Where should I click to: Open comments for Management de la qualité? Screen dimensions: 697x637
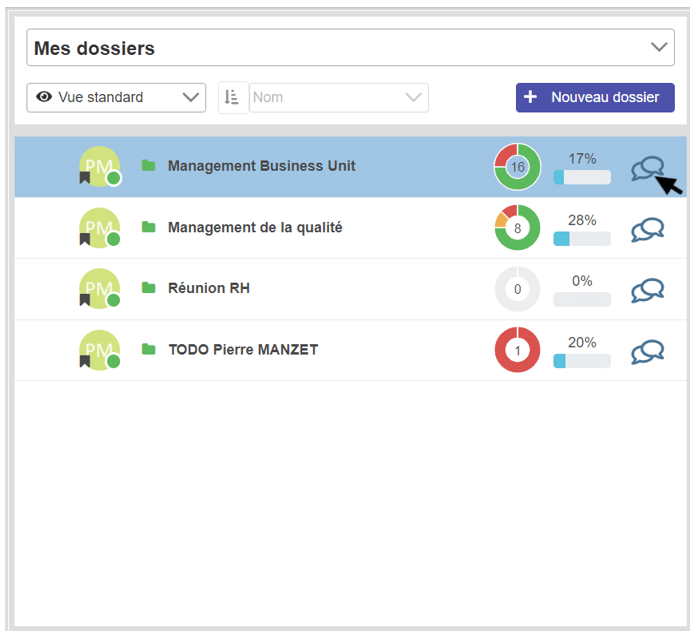click(647, 230)
